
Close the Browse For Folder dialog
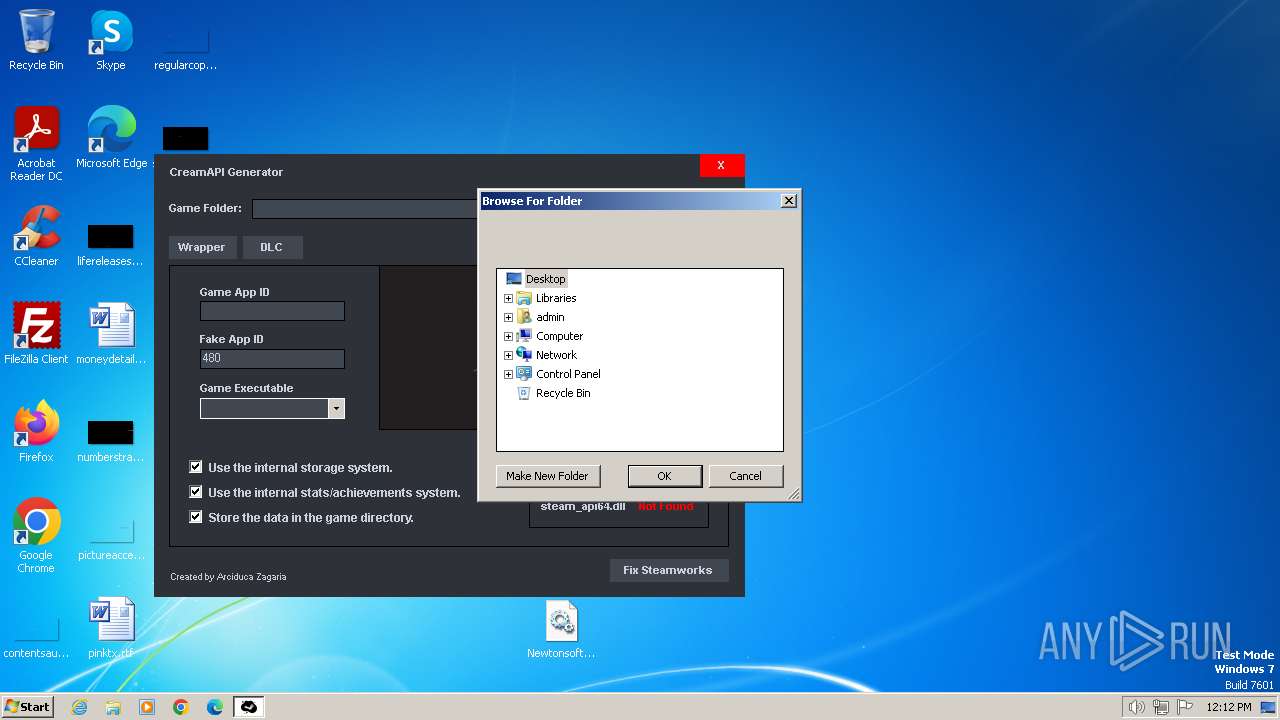pos(789,201)
